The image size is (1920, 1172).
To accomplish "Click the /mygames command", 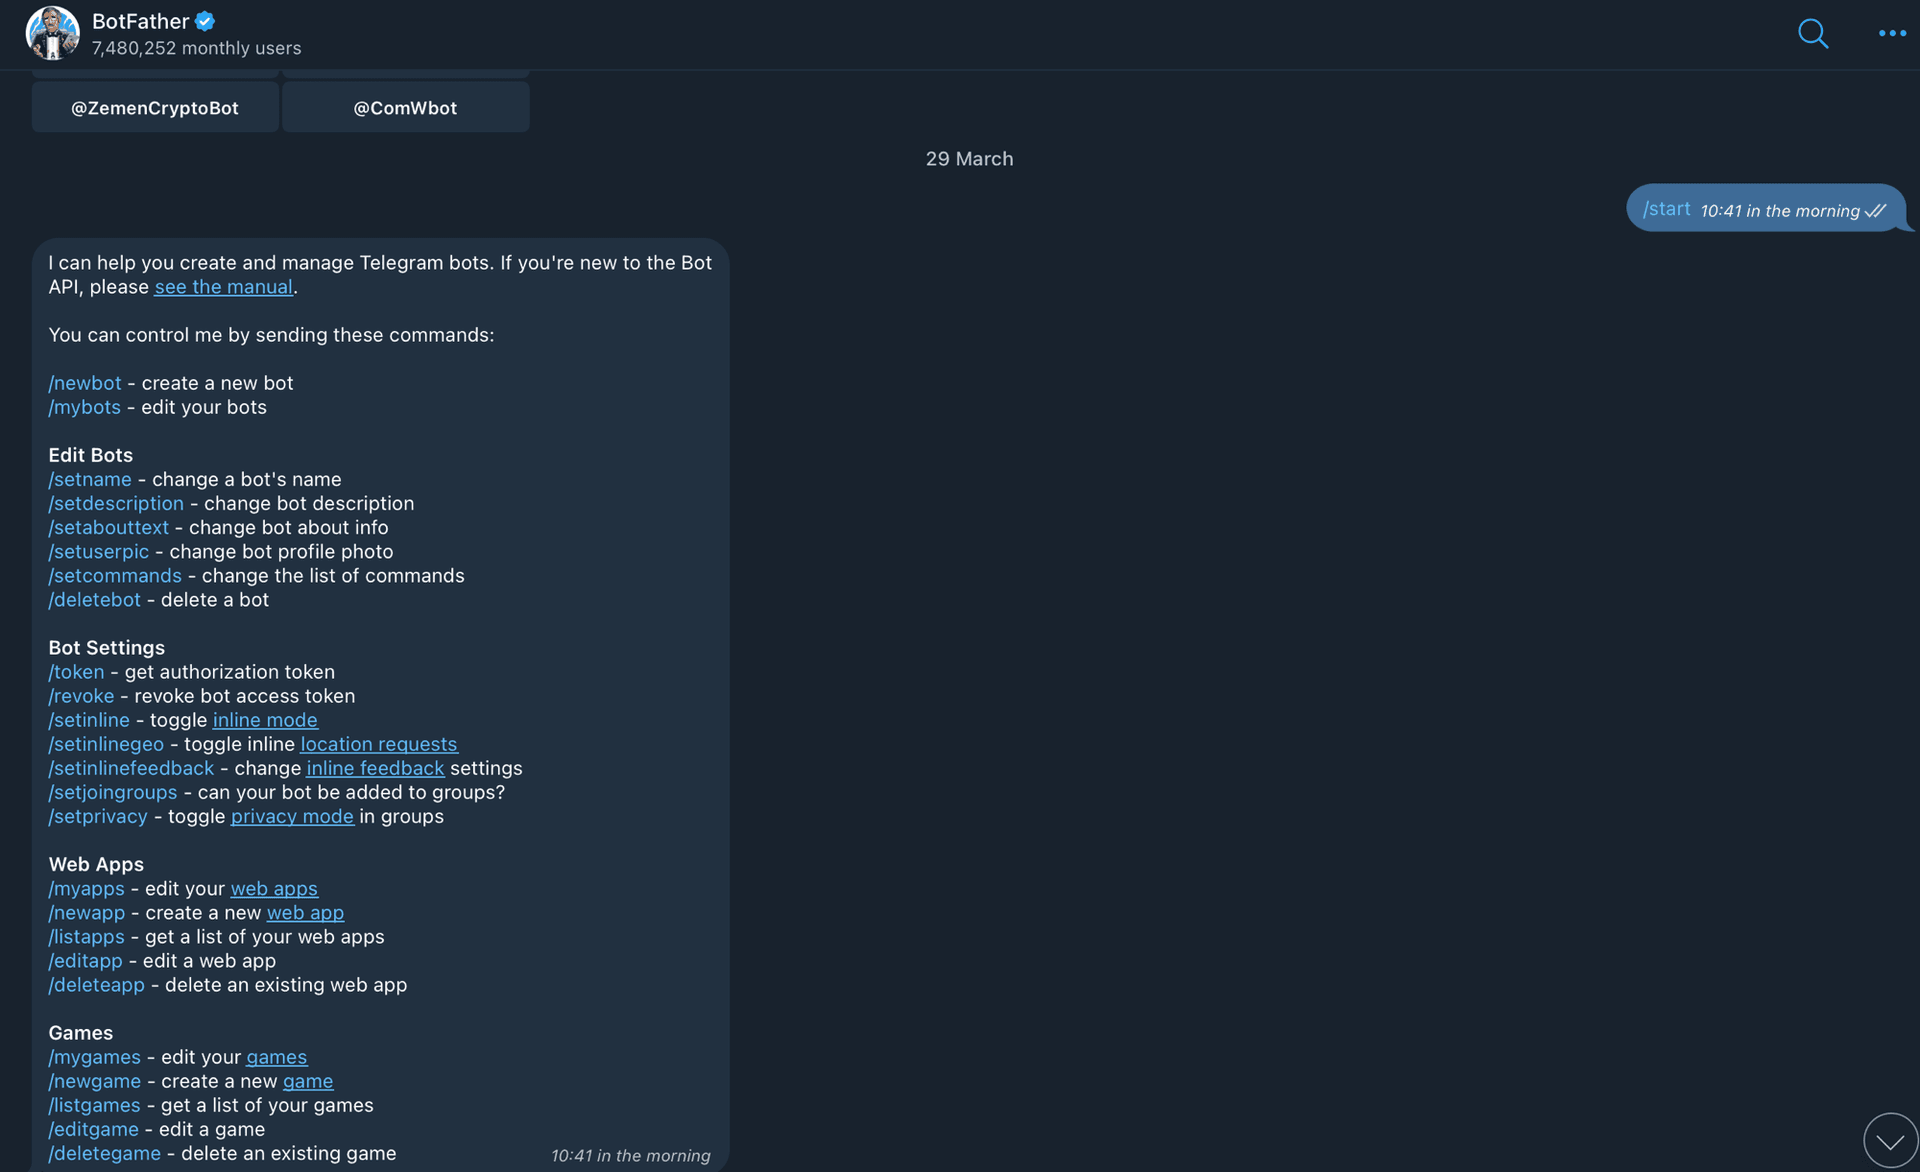I will click(x=95, y=1056).
